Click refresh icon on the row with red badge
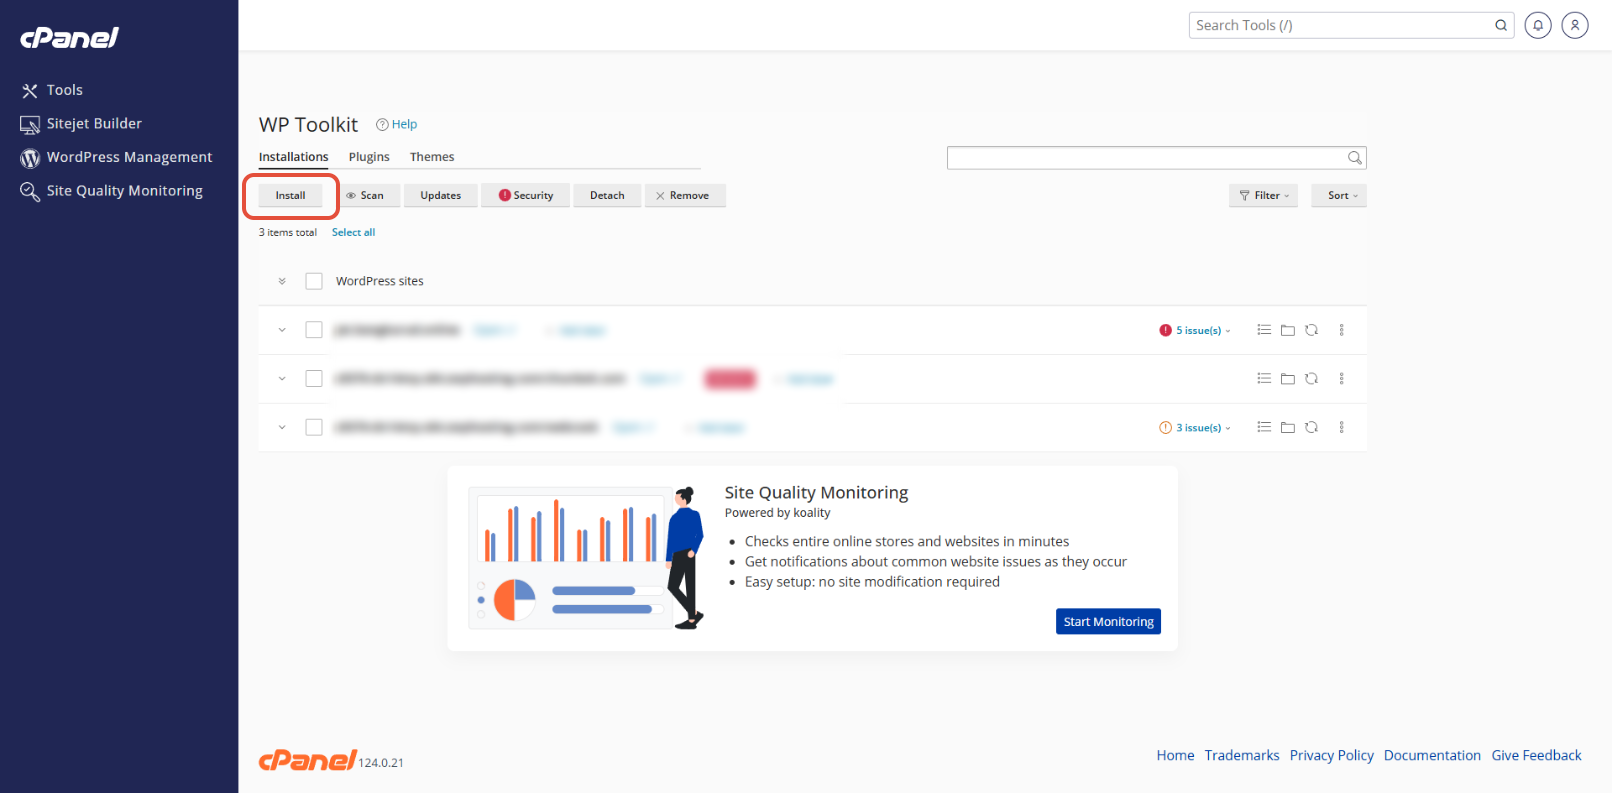1612x793 pixels. point(1312,379)
